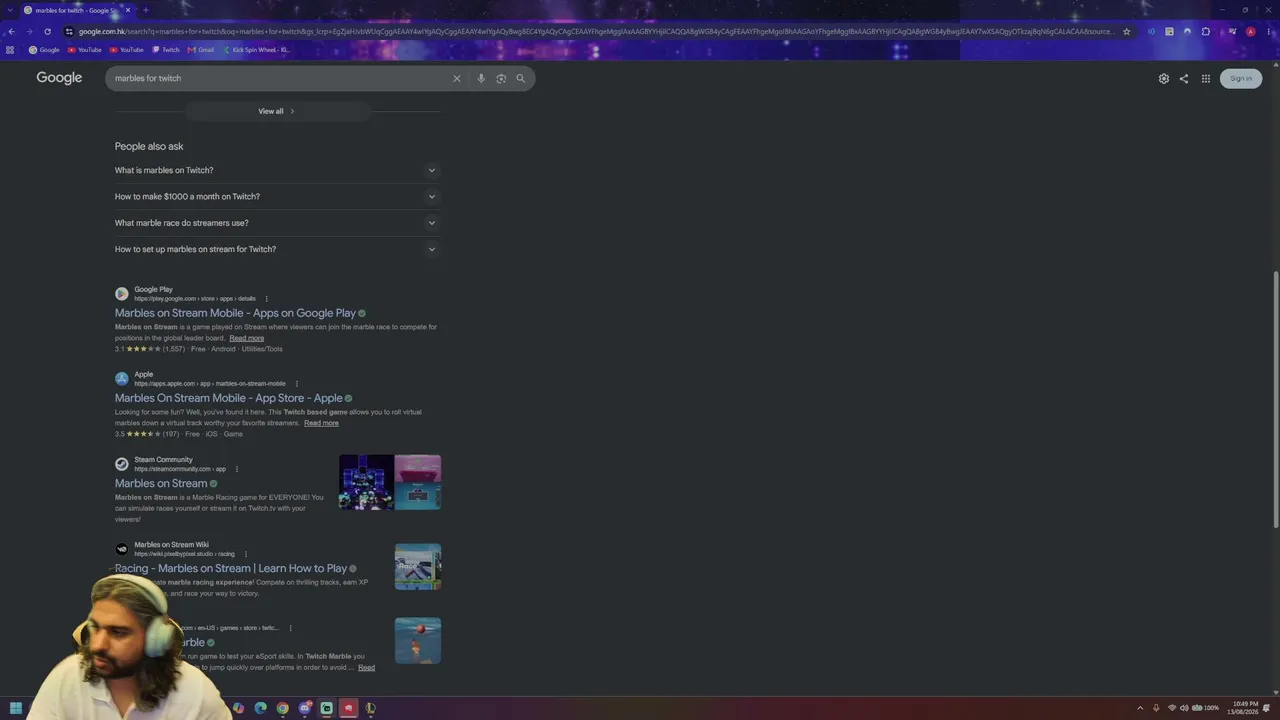Open more options for Steam Community result
Screen dimensions: 1280x720
tap(236, 469)
